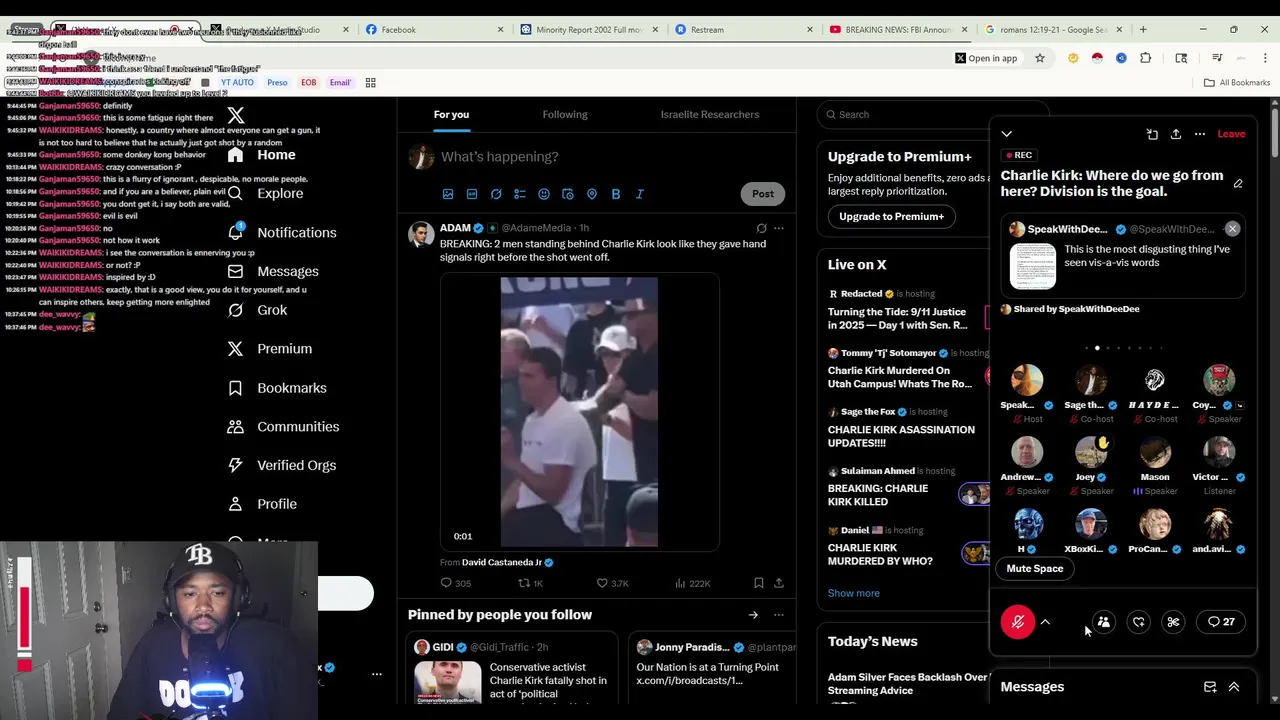
Task: Switch to Restream browser tab
Action: (x=745, y=30)
